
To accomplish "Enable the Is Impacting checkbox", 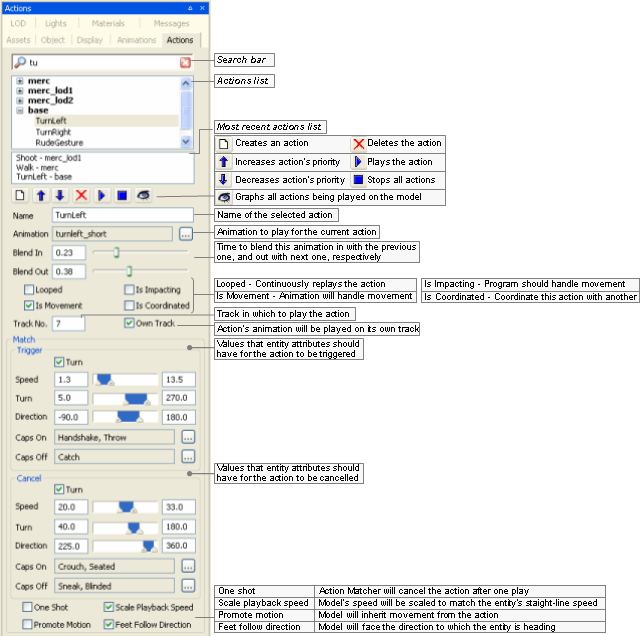I will 129,289.
